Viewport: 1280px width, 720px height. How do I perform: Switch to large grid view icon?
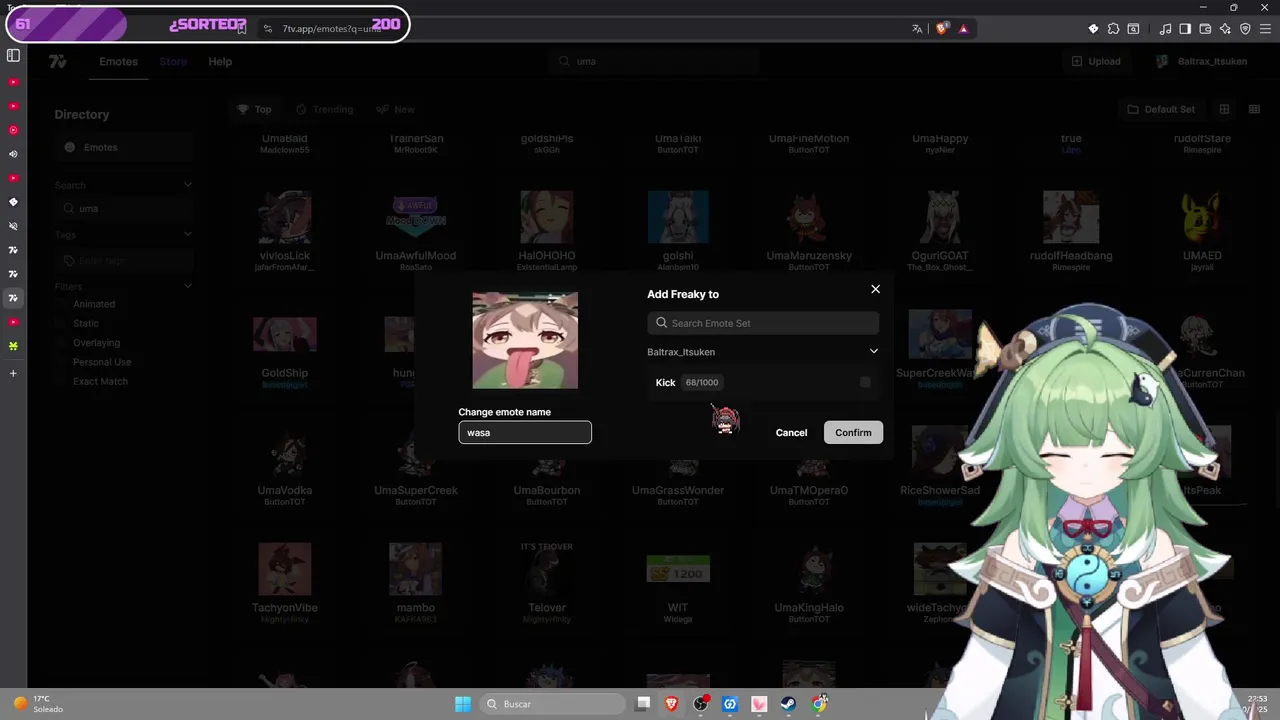coord(1224,109)
